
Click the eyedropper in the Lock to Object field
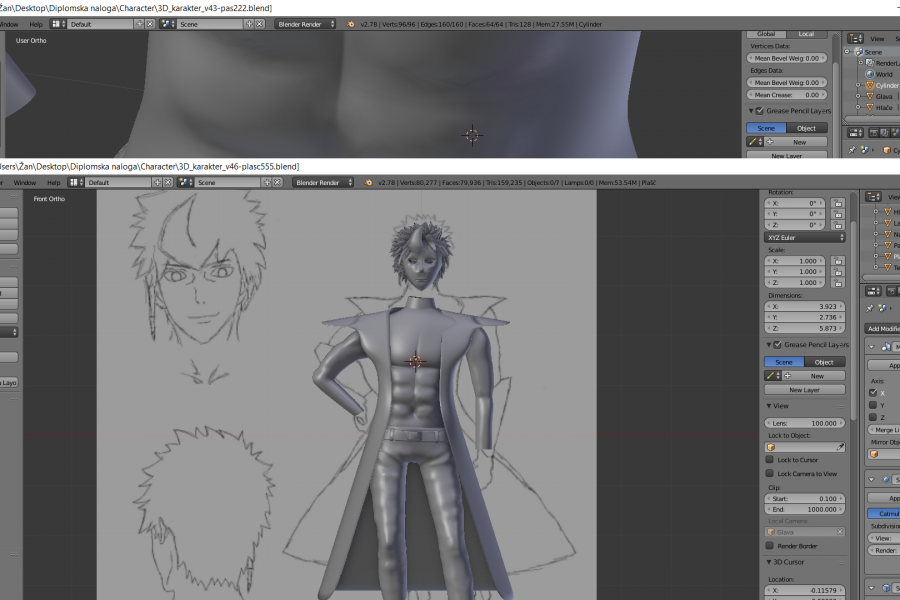840,447
